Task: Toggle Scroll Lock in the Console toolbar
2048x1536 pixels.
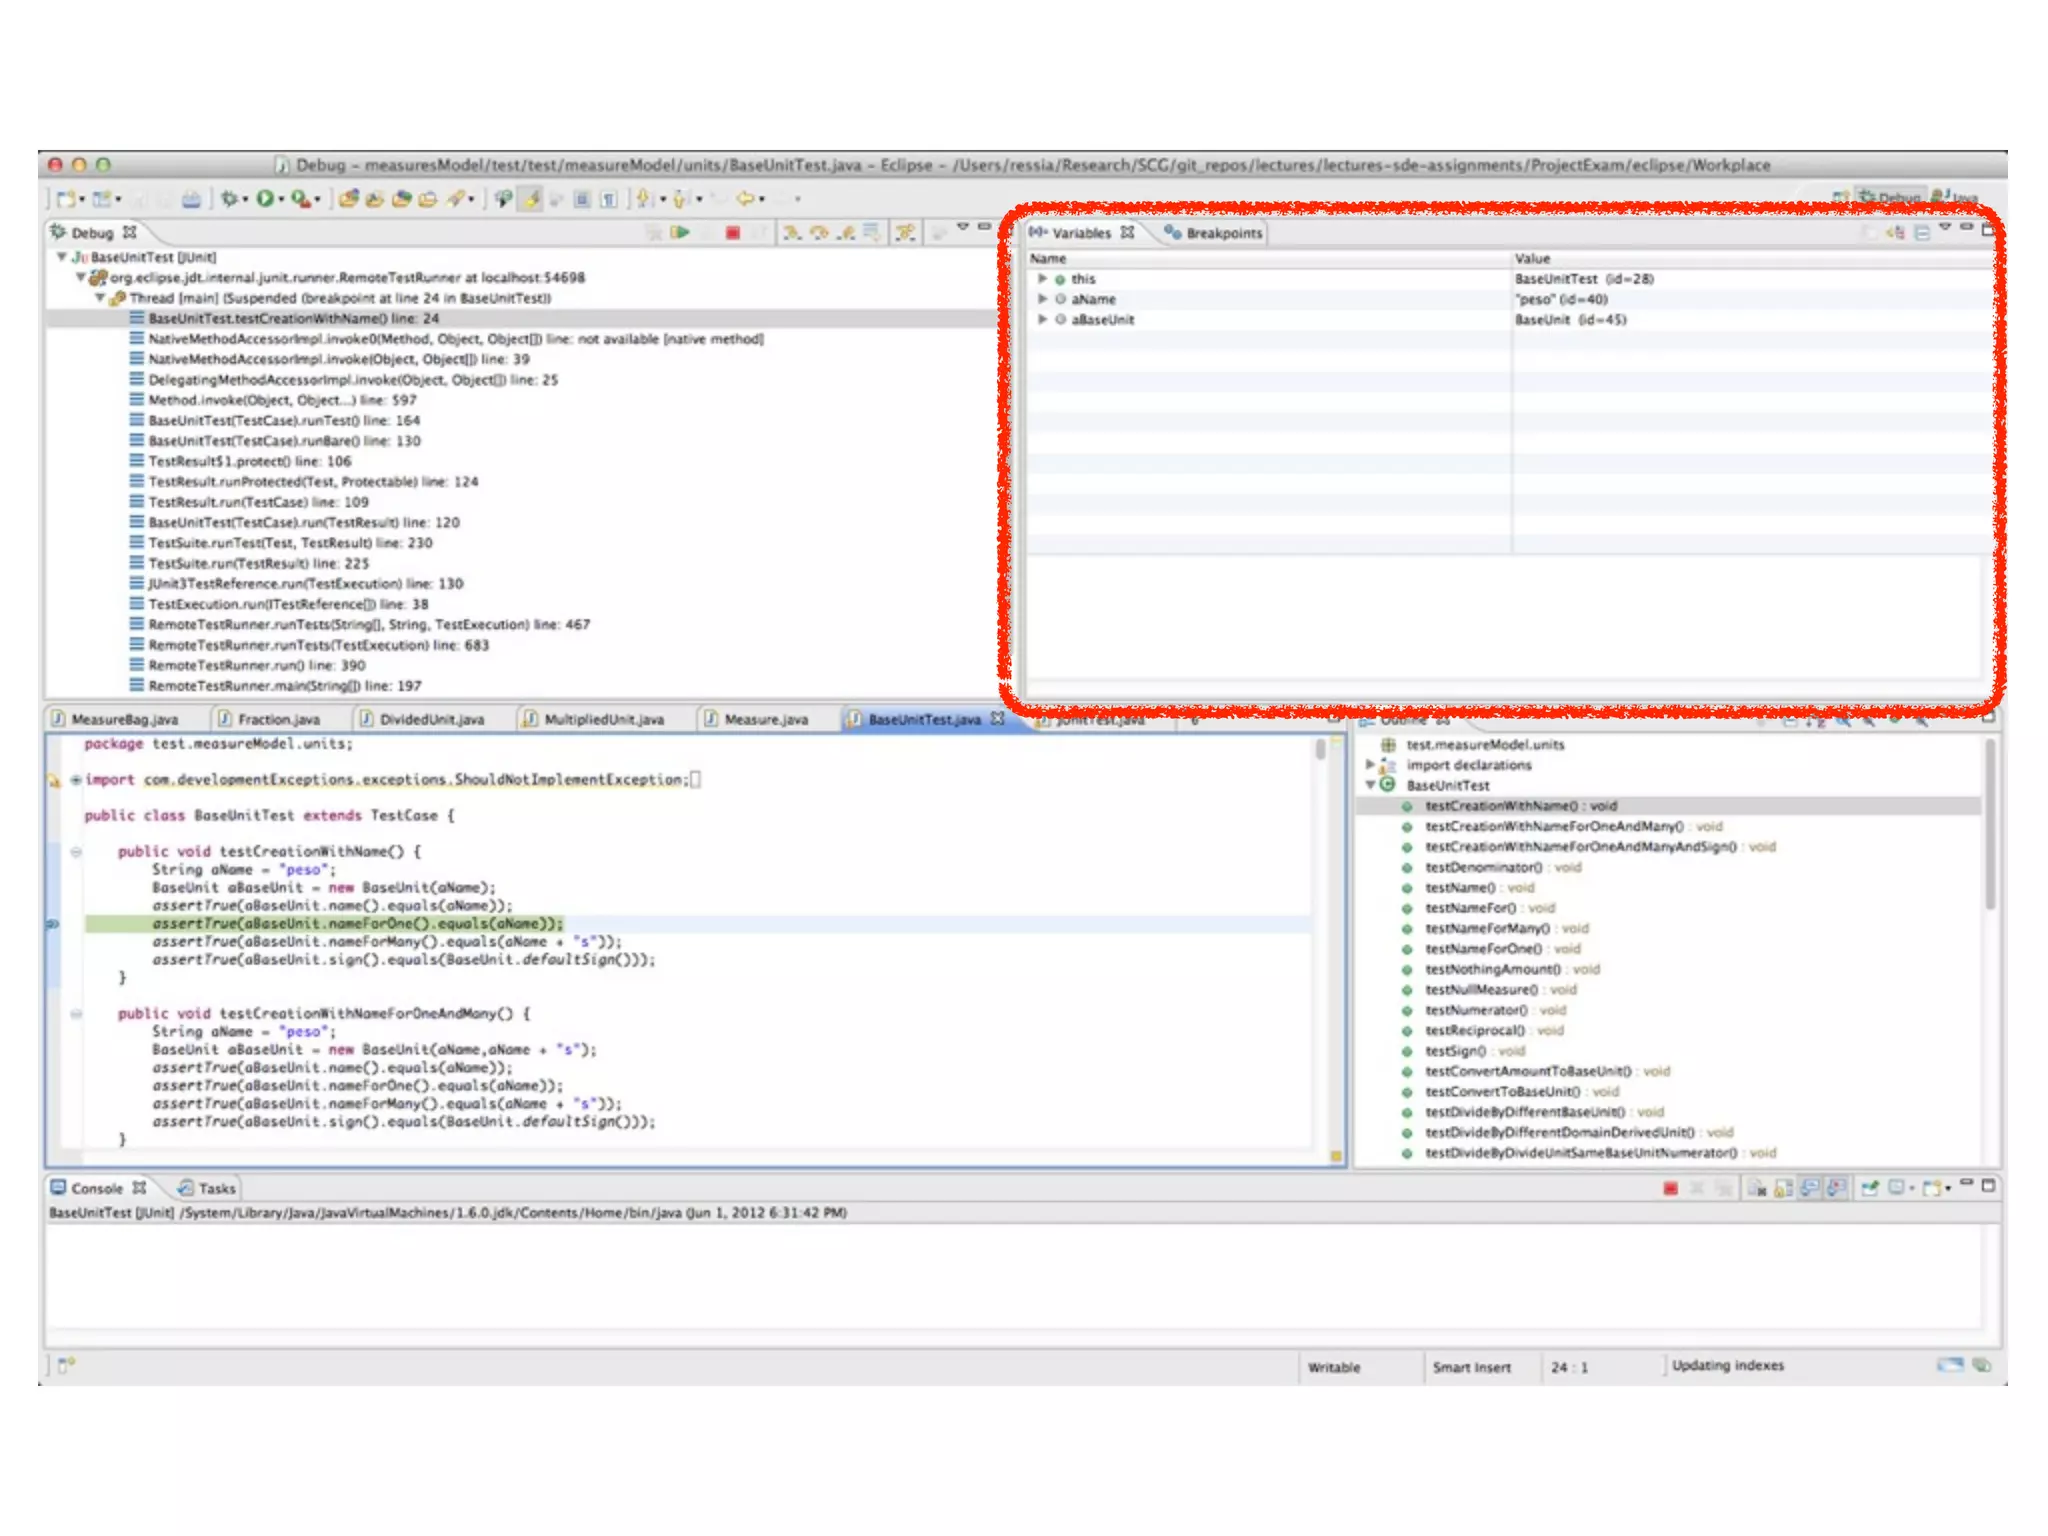Action: pos(1783,1188)
